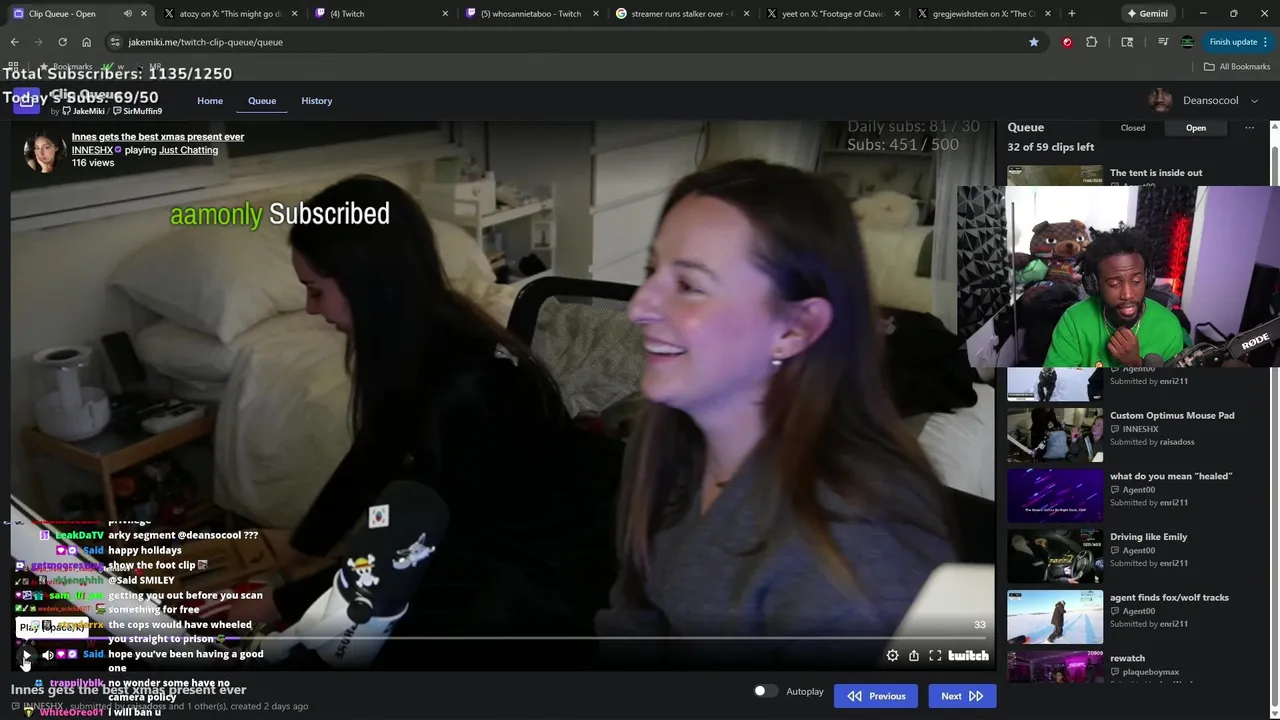
Task: Toggle the Autoplay switch
Action: point(765,691)
